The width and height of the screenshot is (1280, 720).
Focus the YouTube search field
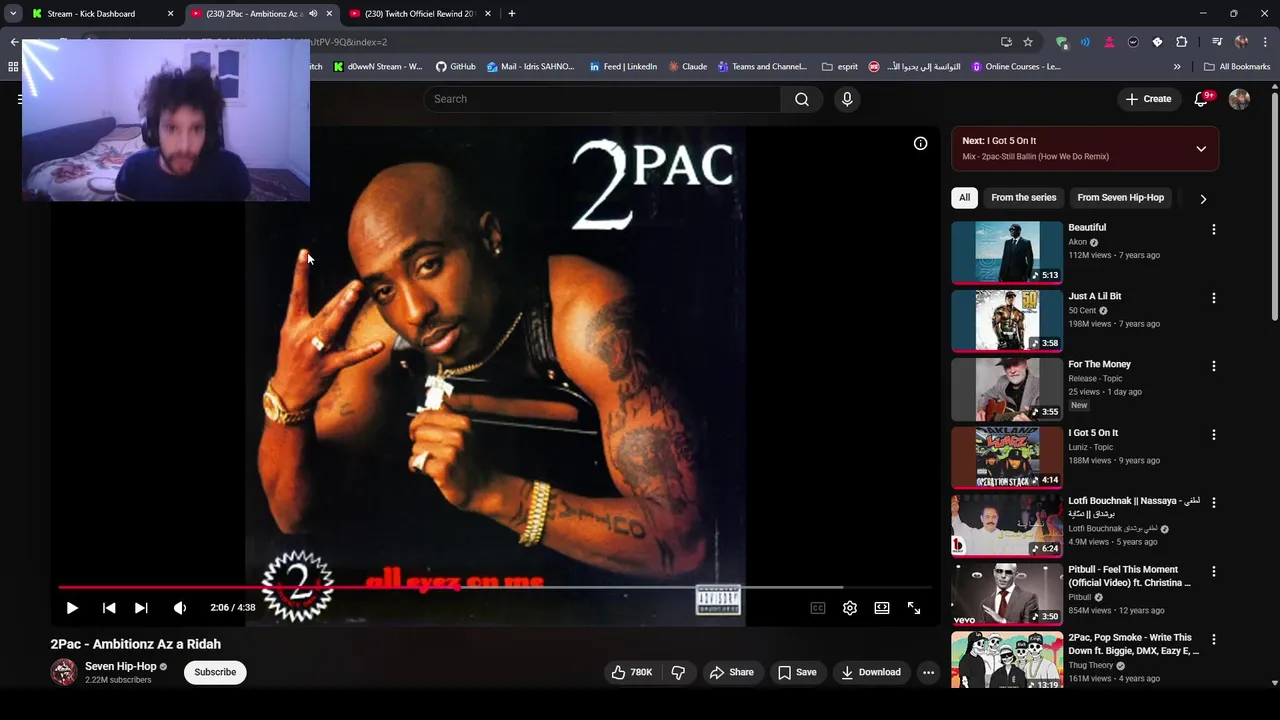pos(602,99)
